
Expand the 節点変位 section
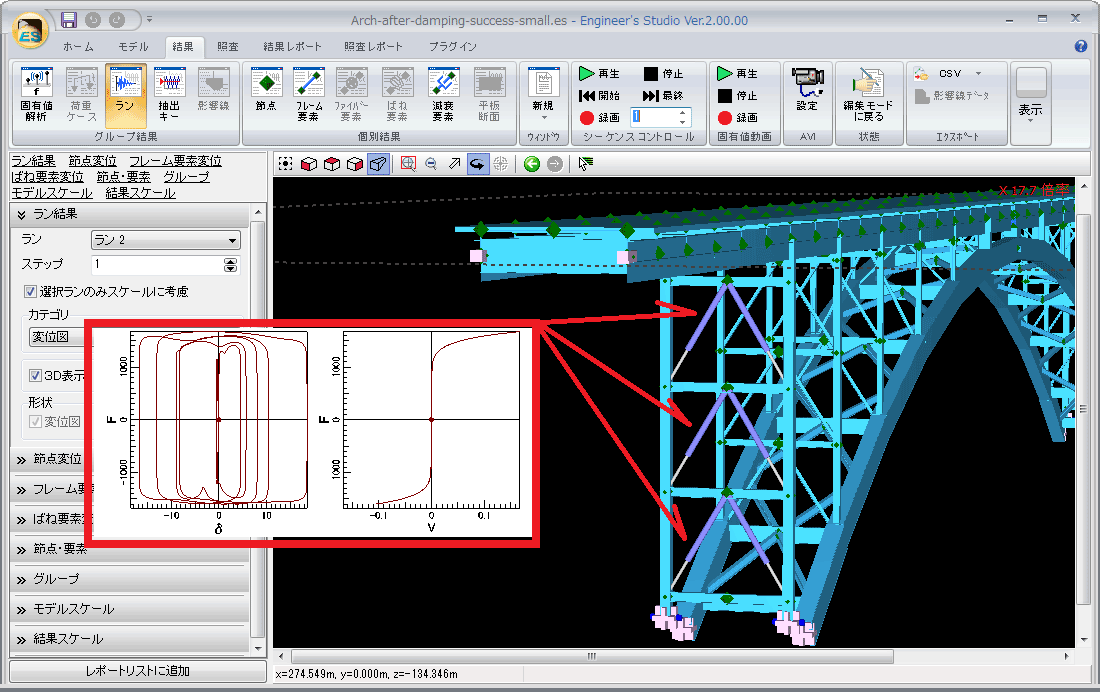click(49, 459)
